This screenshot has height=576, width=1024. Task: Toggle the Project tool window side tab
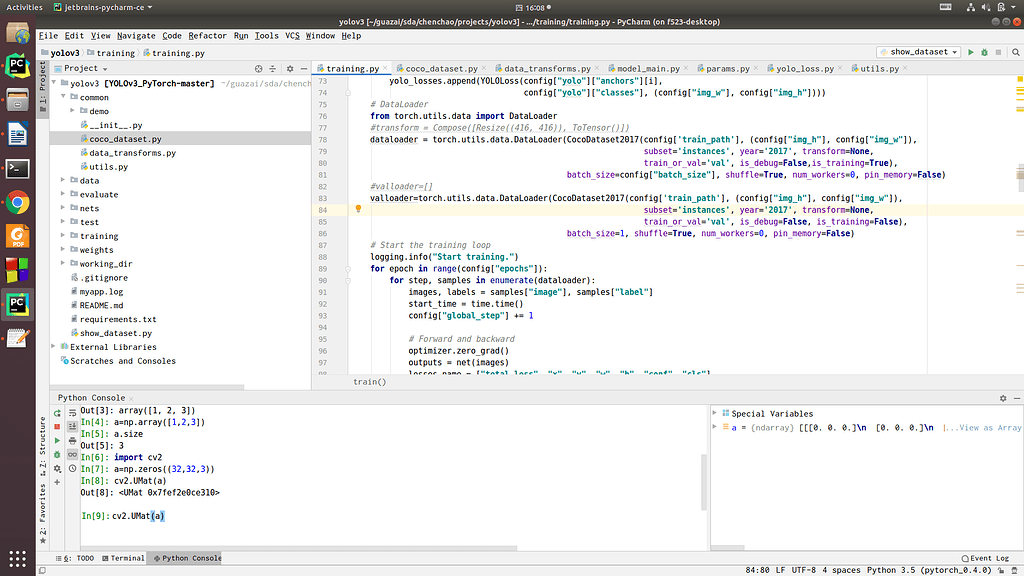click(x=43, y=87)
